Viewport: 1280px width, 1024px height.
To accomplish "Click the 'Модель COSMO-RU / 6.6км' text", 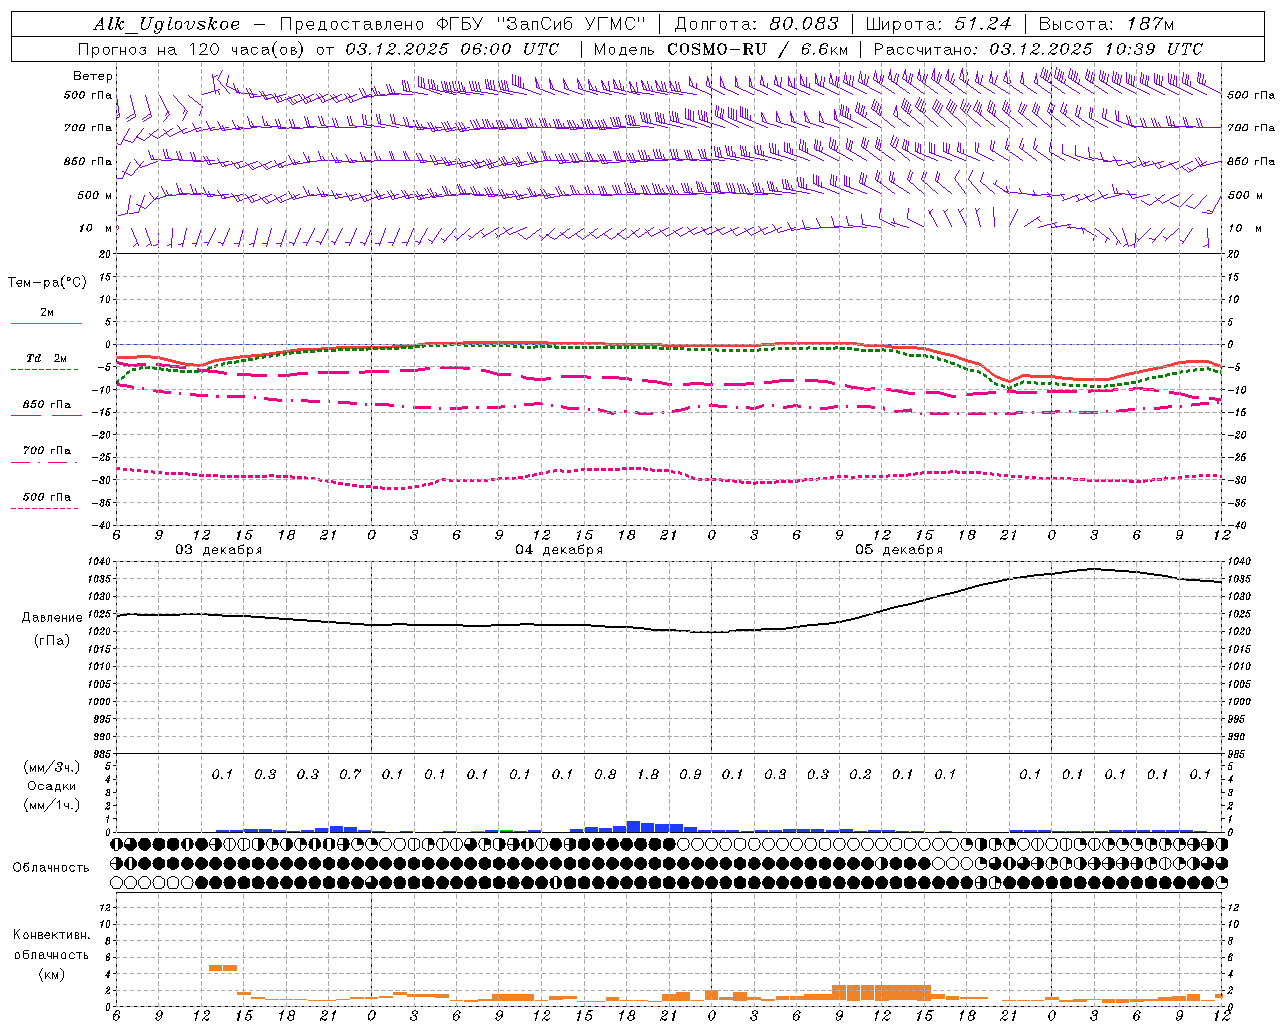I will pos(721,49).
